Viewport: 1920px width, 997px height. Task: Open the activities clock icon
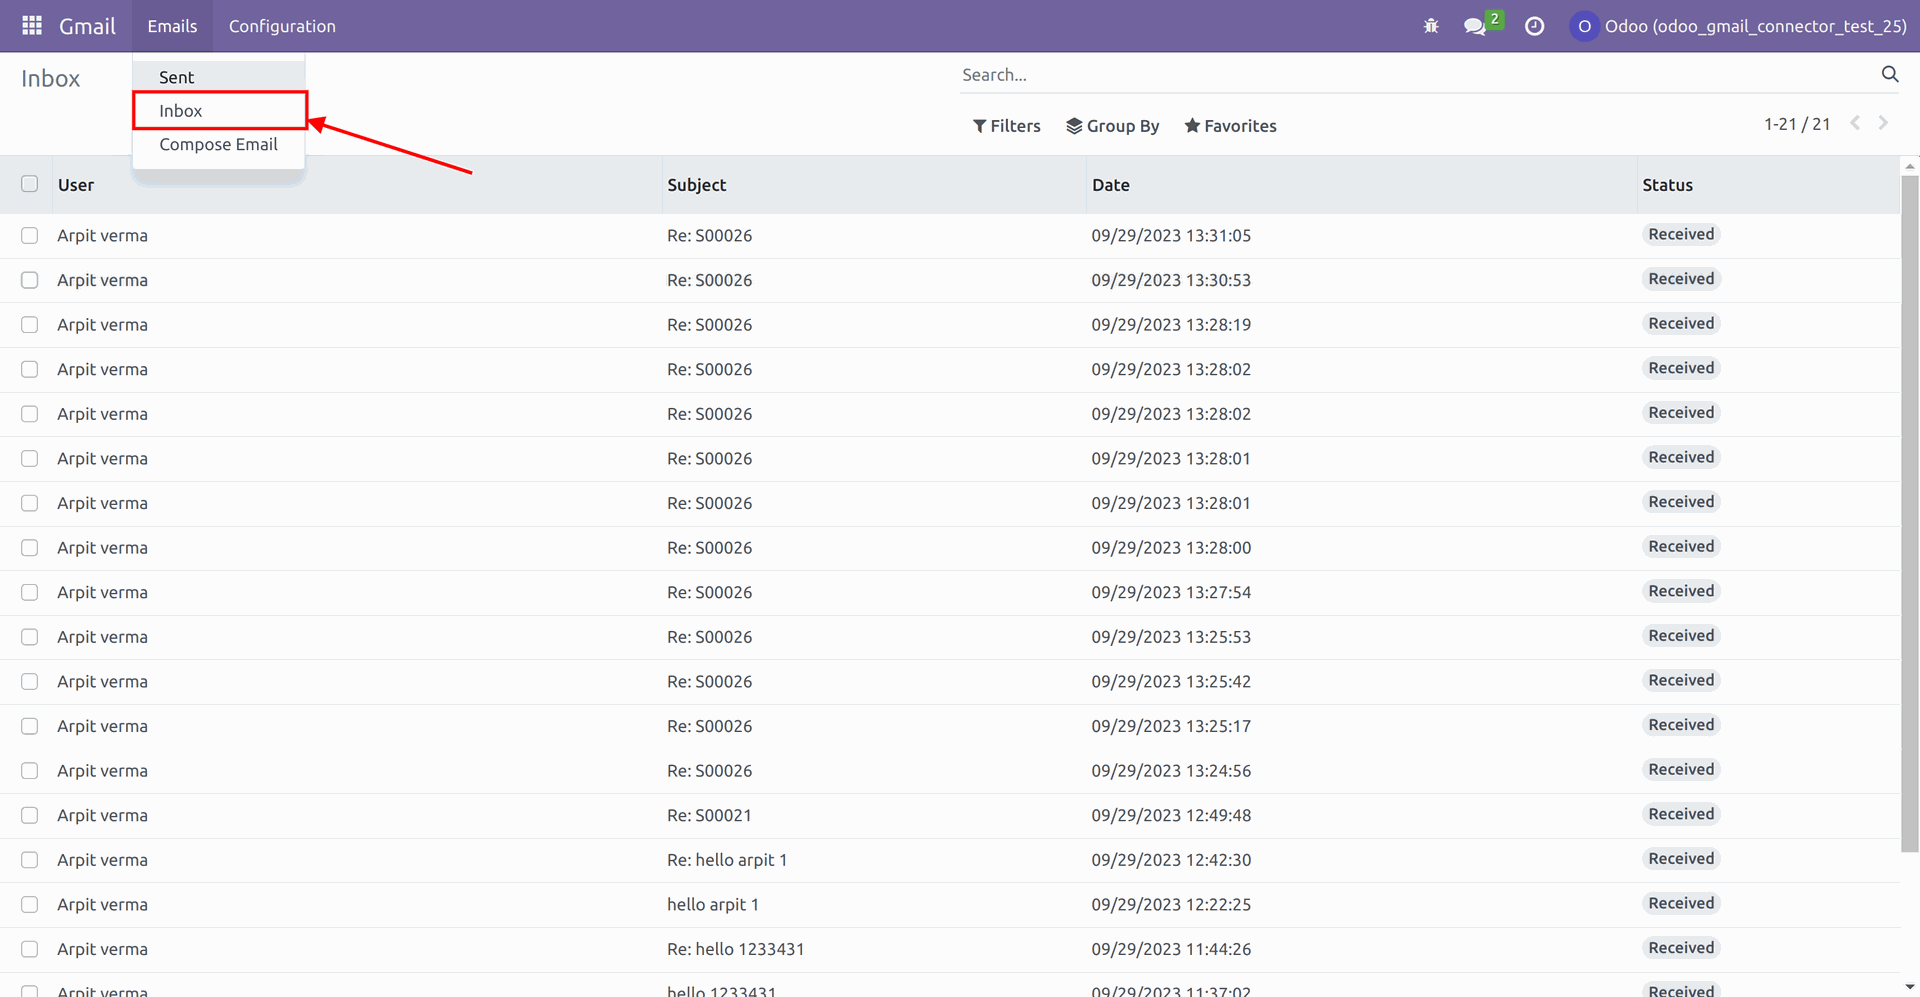pyautogui.click(x=1534, y=26)
